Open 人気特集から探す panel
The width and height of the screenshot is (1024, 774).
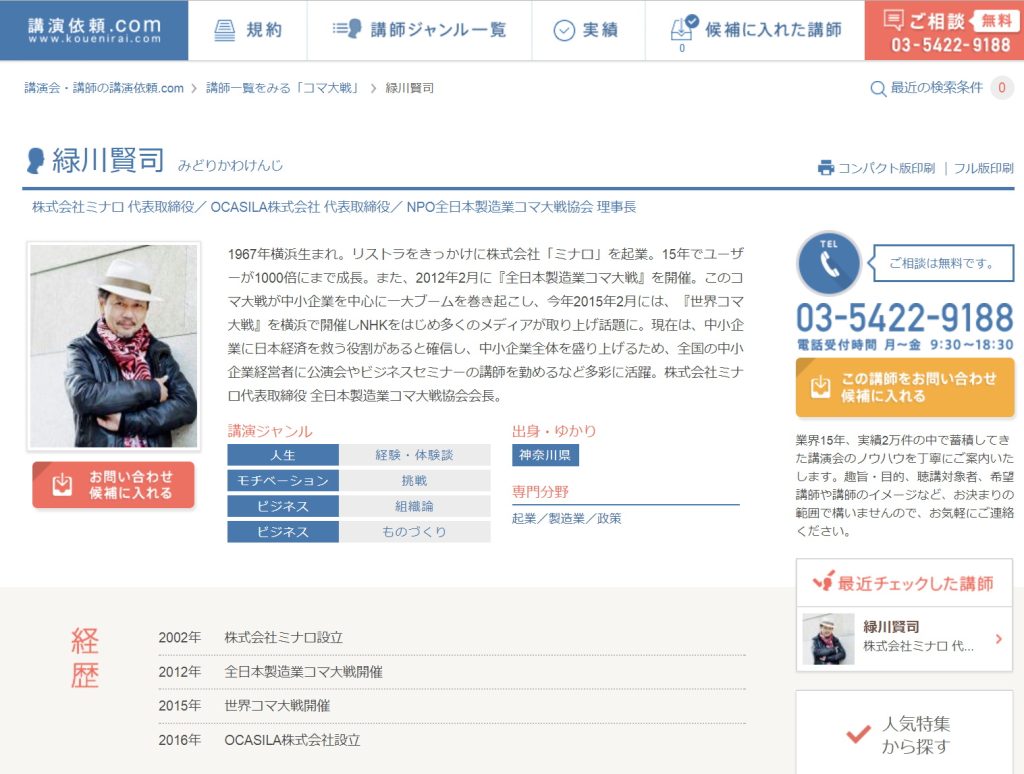pyautogui.click(x=904, y=733)
